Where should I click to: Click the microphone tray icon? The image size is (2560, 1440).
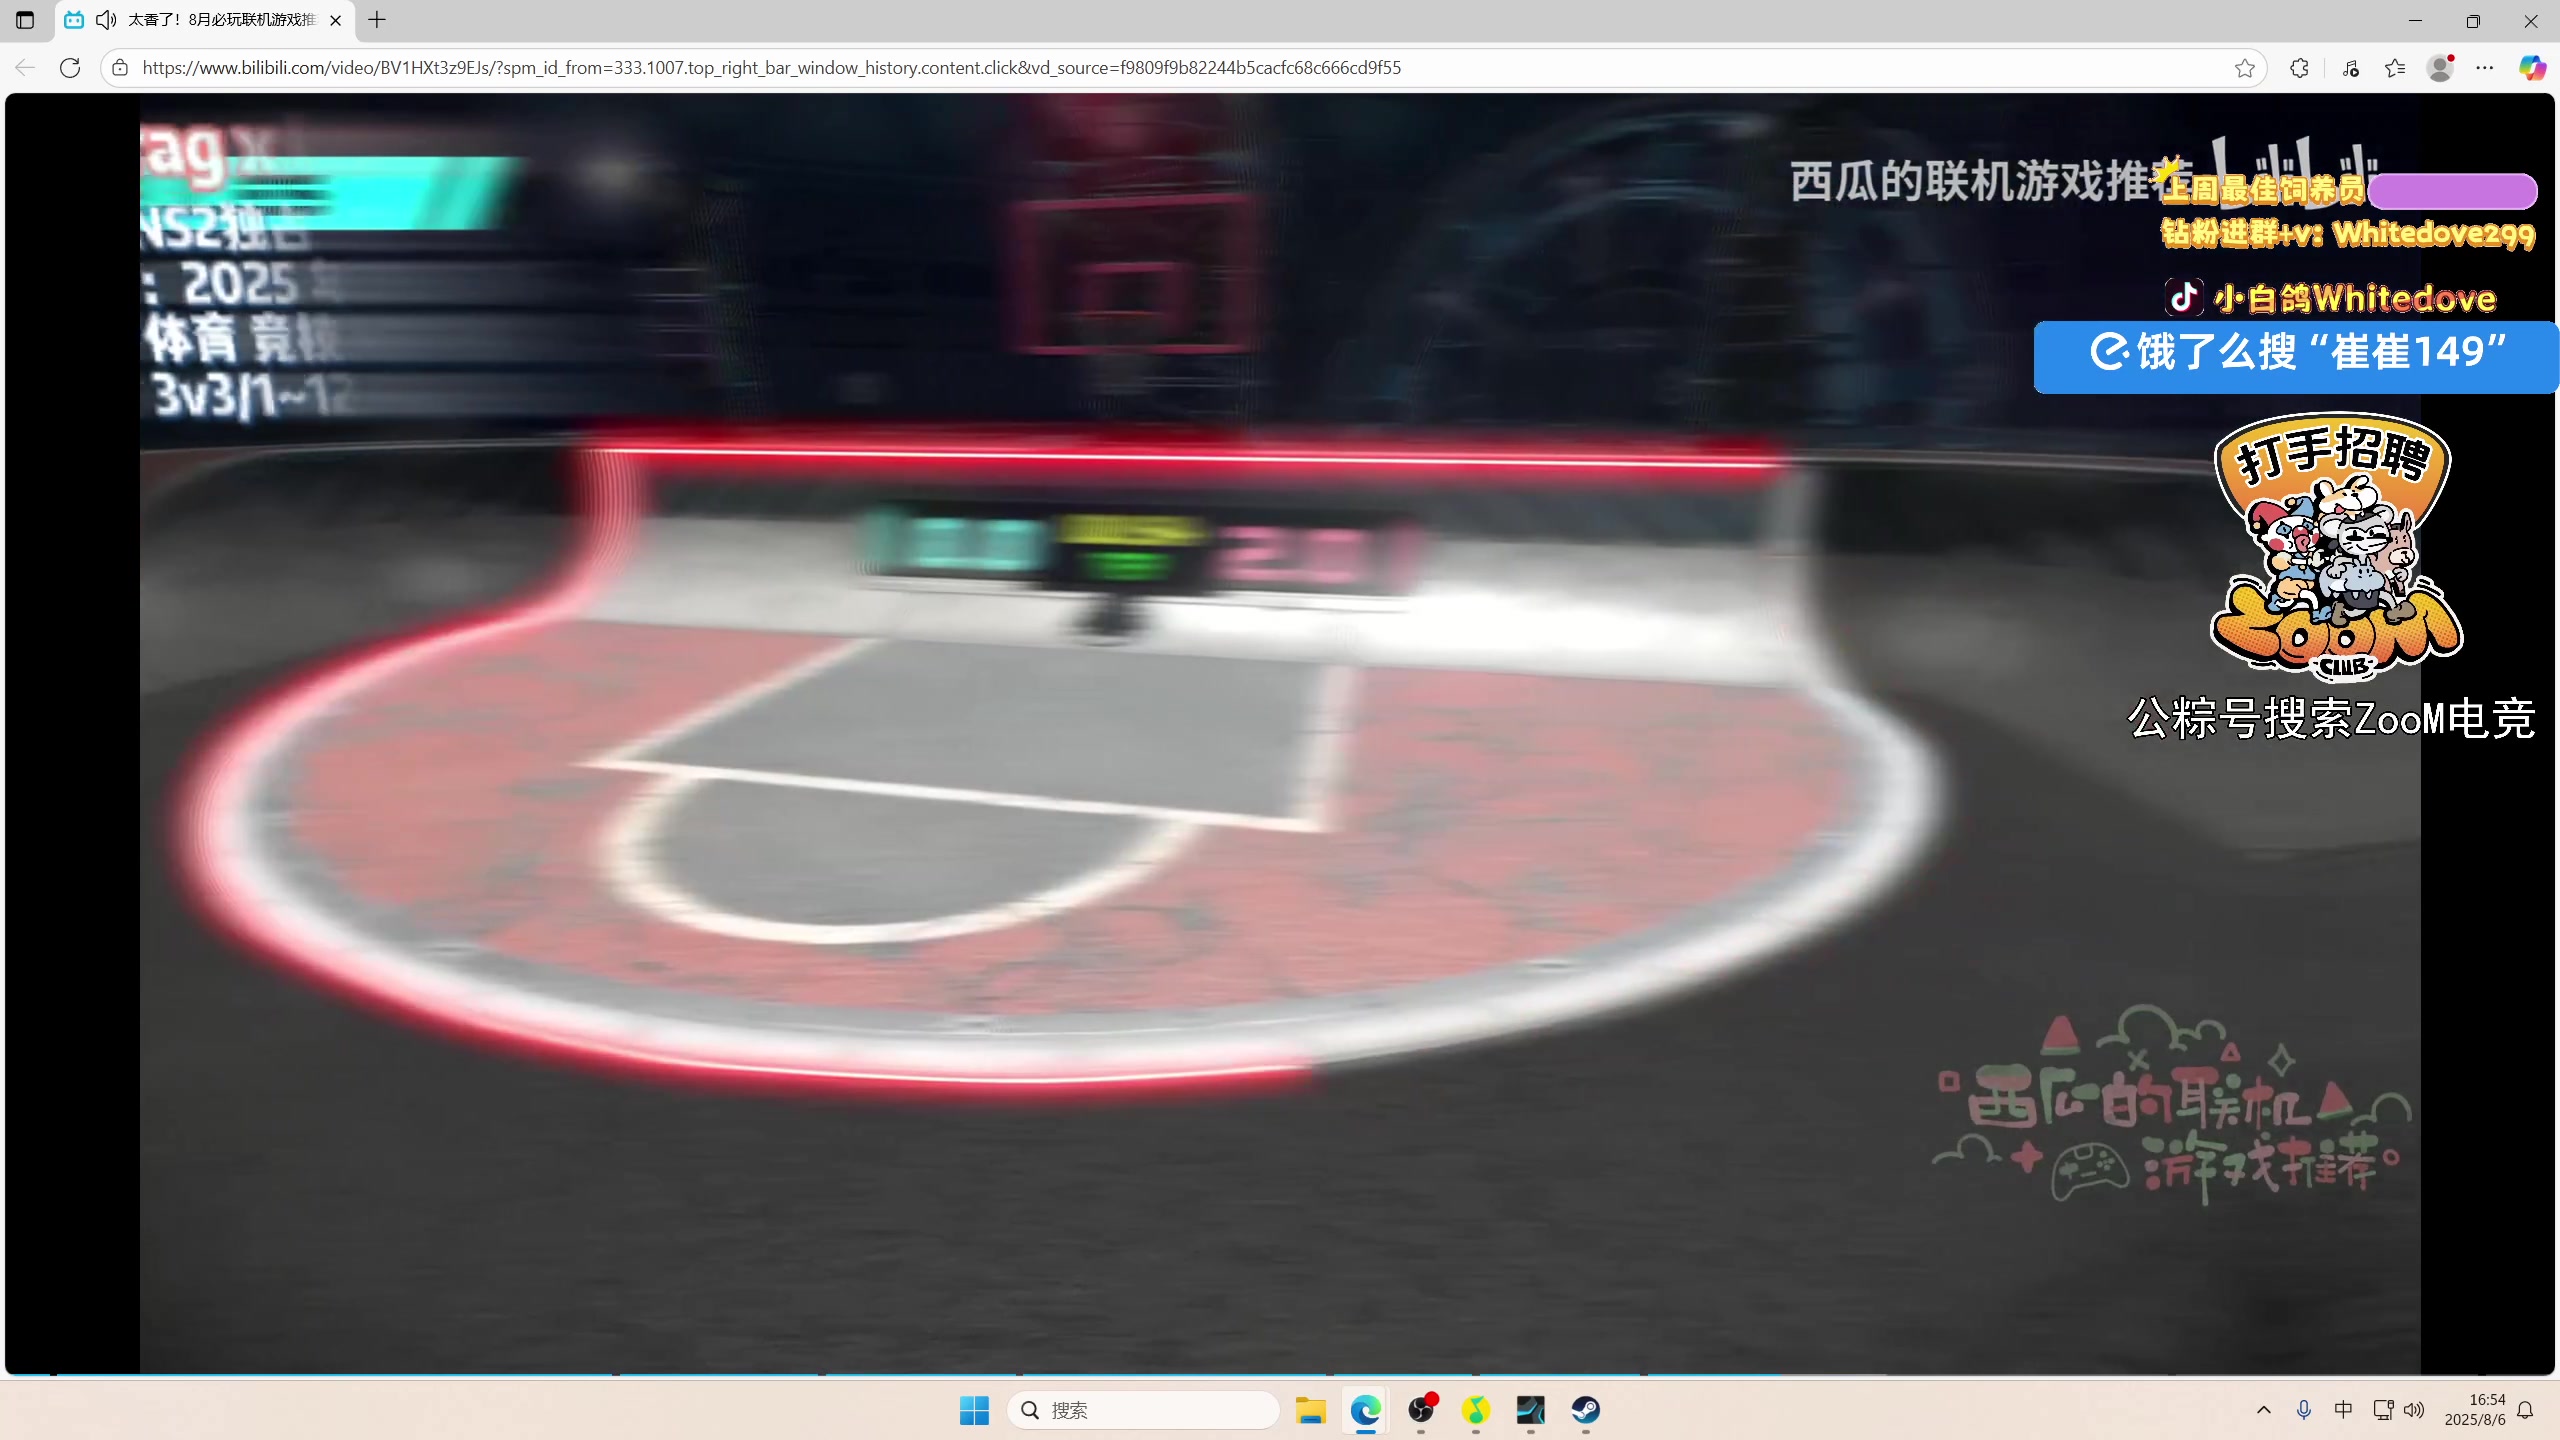(x=2304, y=1410)
